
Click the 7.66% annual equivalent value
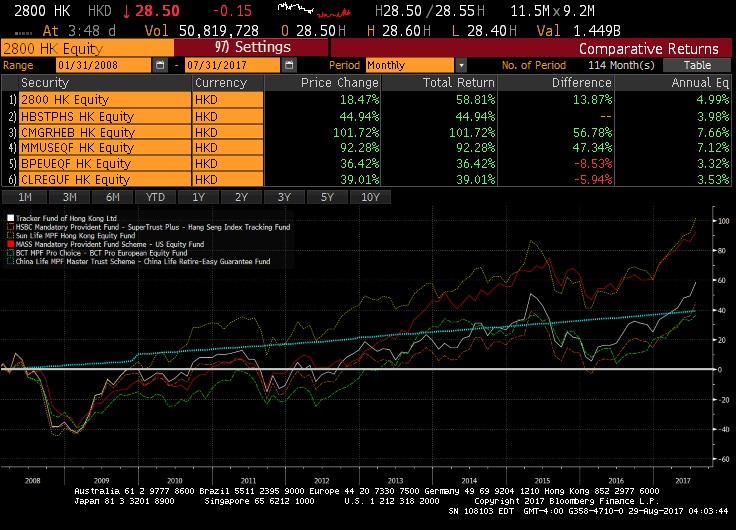click(713, 132)
